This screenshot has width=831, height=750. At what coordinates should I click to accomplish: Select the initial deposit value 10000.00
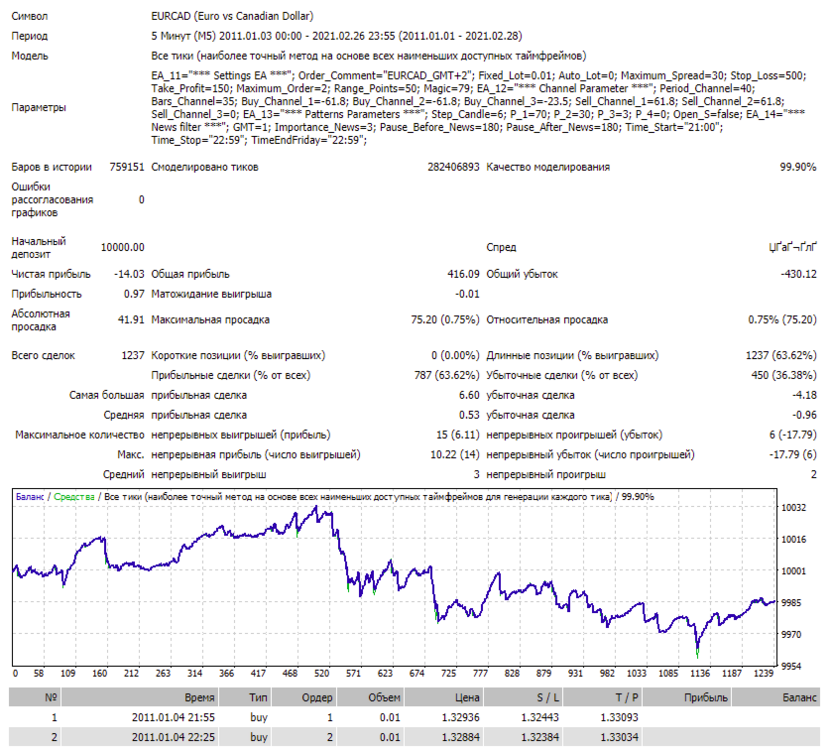coord(122,247)
